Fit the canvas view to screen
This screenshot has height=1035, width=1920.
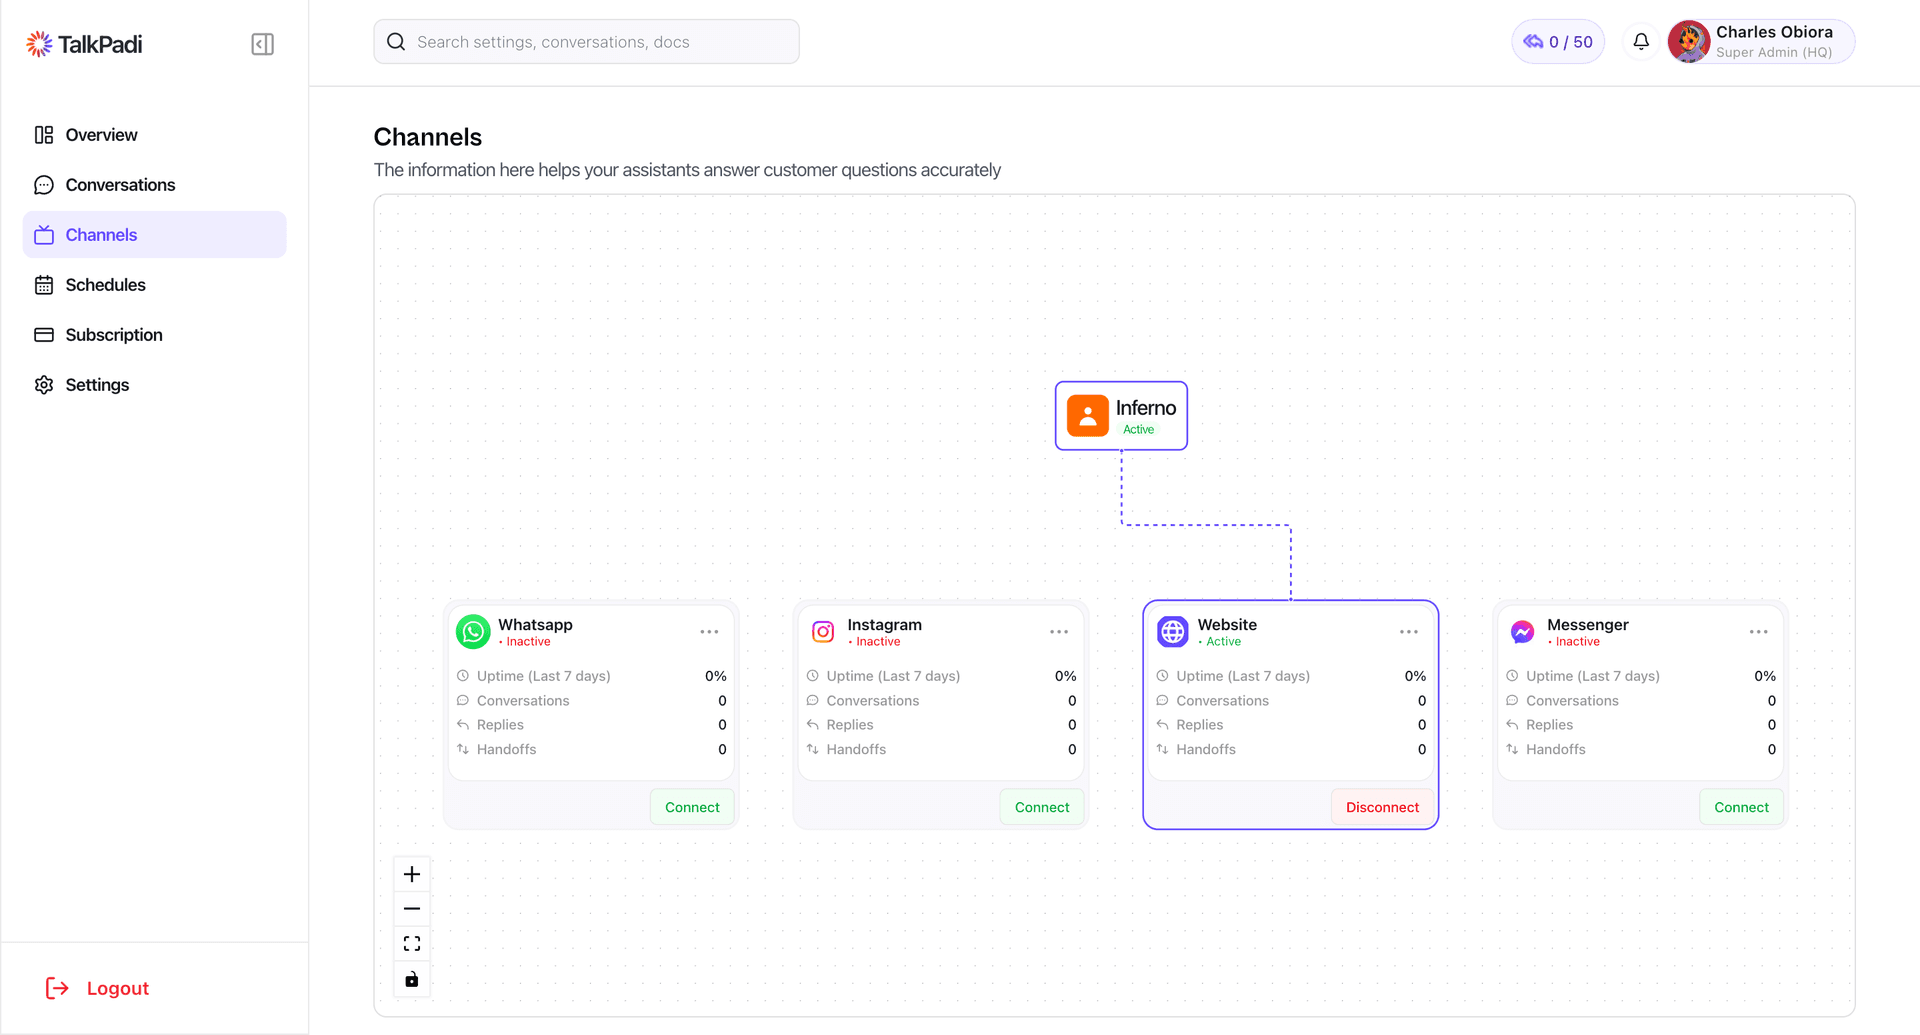click(412, 944)
